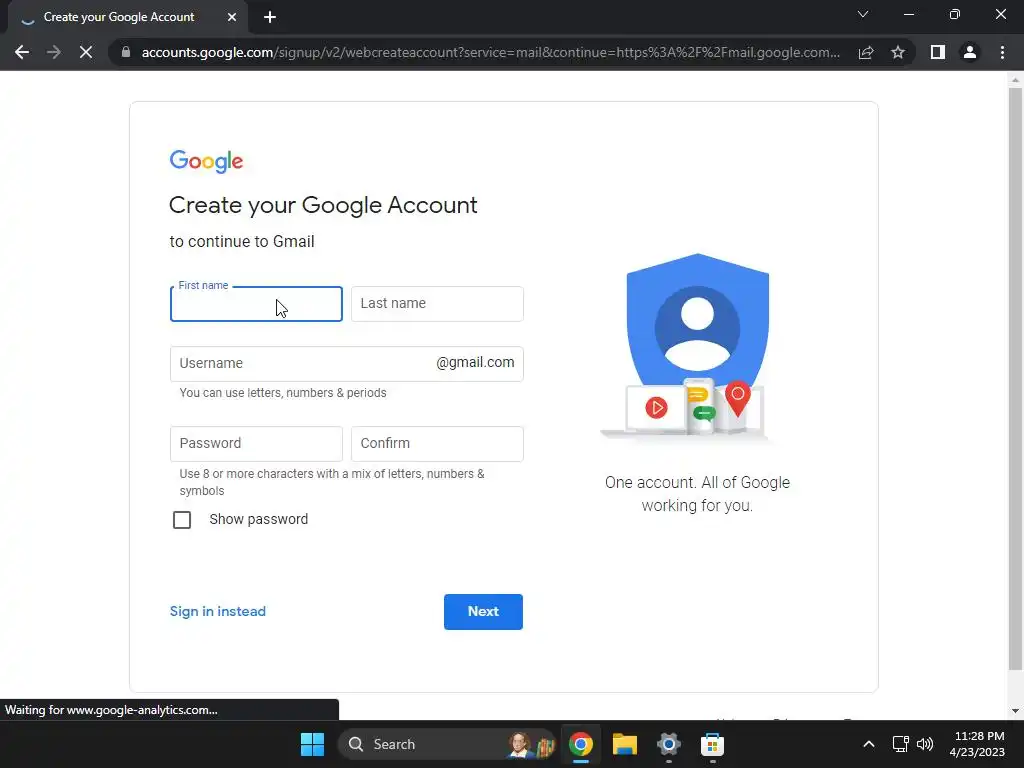
Task: View site information via the lock icon
Action: click(x=126, y=52)
